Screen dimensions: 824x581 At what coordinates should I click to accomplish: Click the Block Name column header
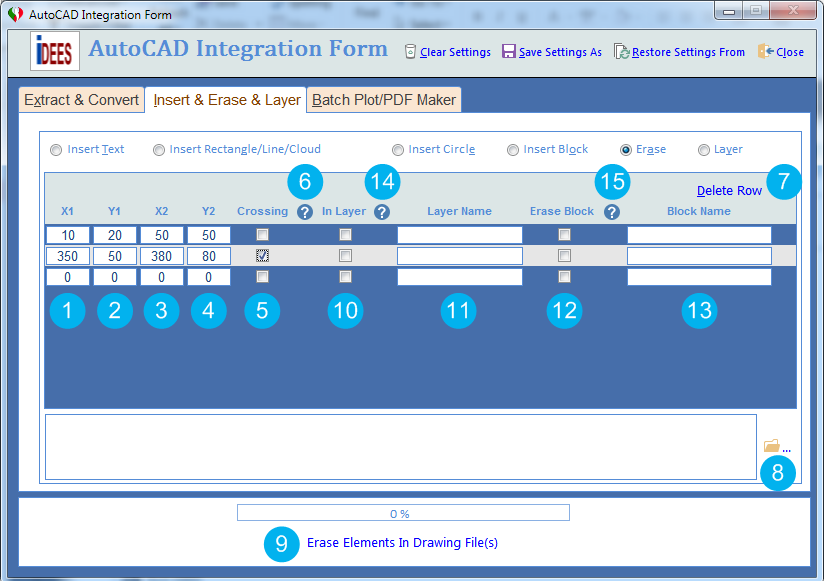(x=698, y=211)
